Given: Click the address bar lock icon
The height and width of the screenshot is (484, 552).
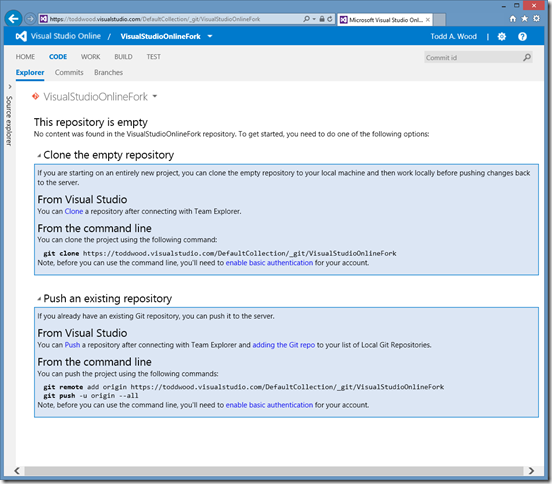Looking at the screenshot, I should (322, 19).
